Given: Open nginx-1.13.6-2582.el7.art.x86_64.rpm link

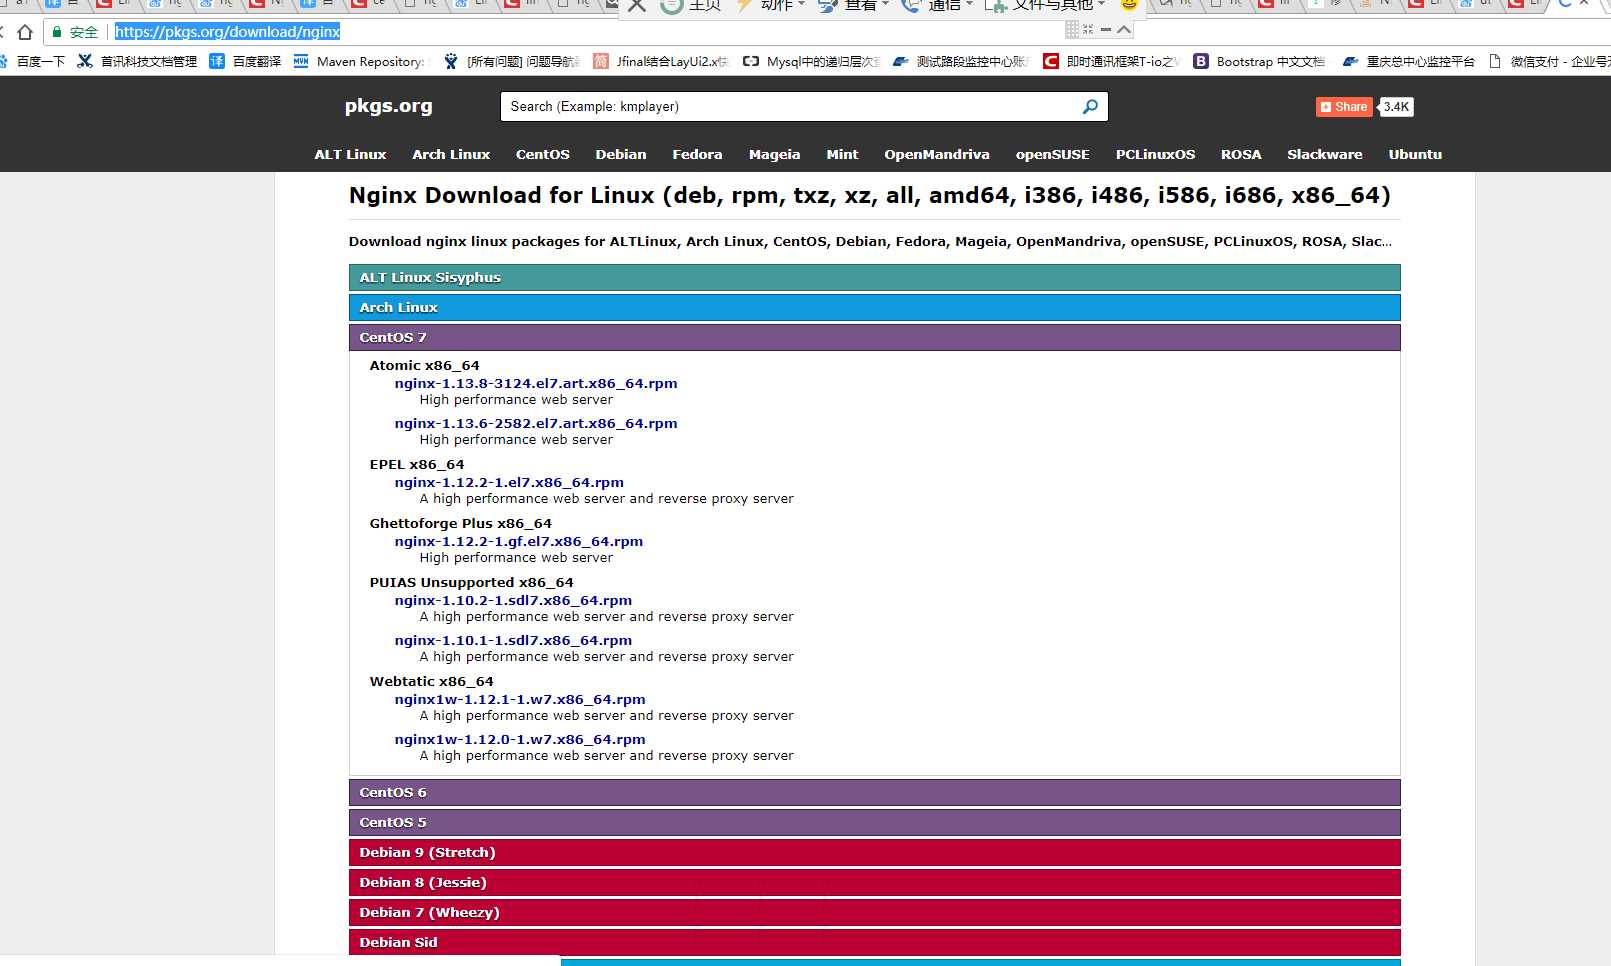Looking at the screenshot, I should point(536,423).
